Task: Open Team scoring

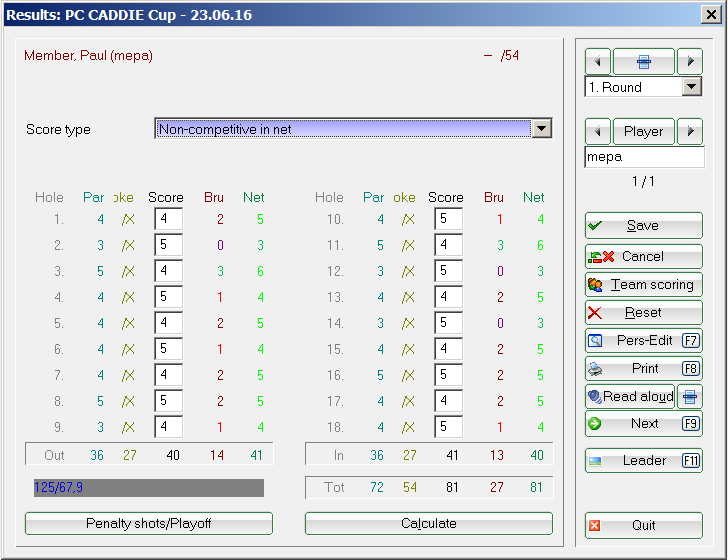Action: point(644,284)
